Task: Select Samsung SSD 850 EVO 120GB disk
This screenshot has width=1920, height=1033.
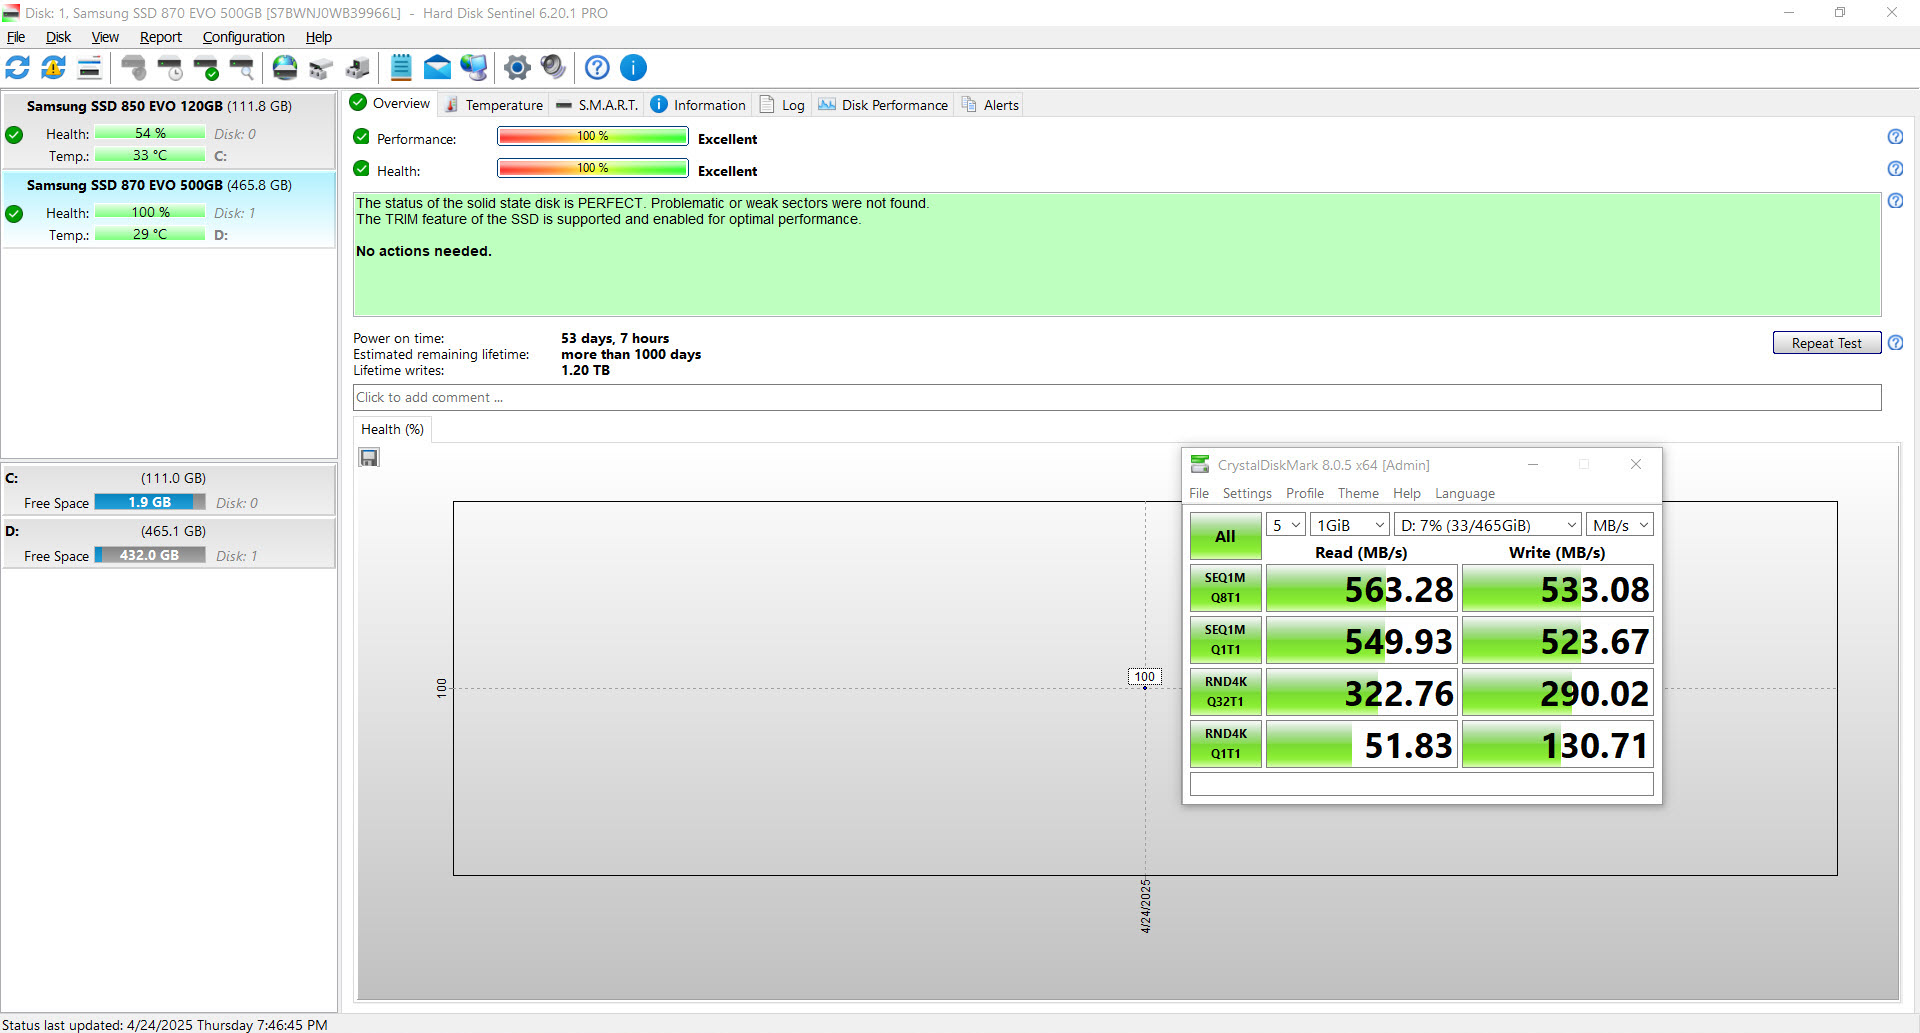Action: [168, 131]
